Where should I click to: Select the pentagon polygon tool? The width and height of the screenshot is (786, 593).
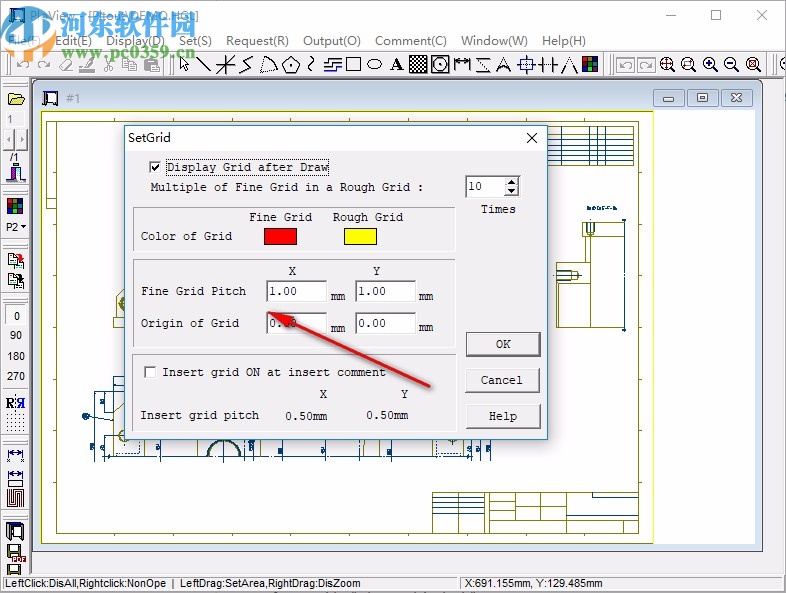coord(291,64)
